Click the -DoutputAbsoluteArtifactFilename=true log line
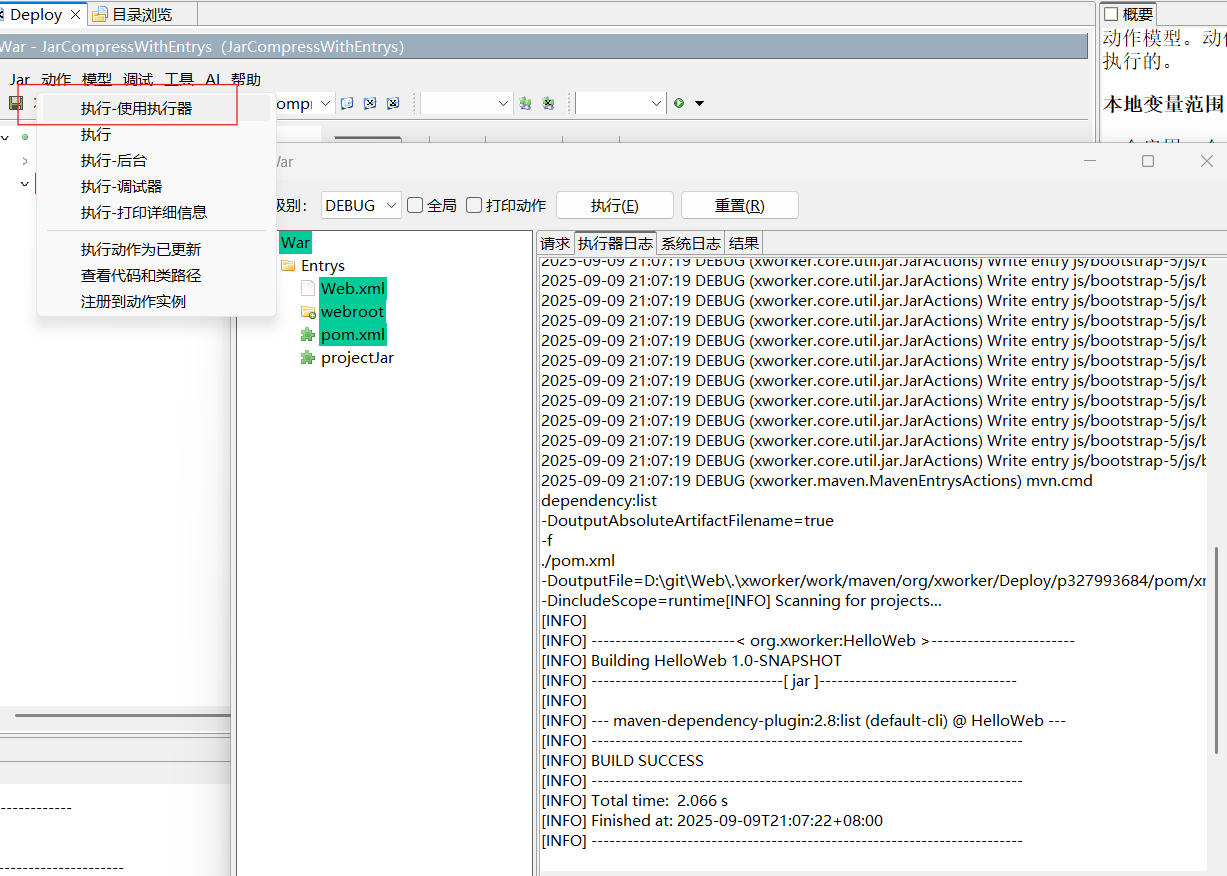 click(687, 521)
